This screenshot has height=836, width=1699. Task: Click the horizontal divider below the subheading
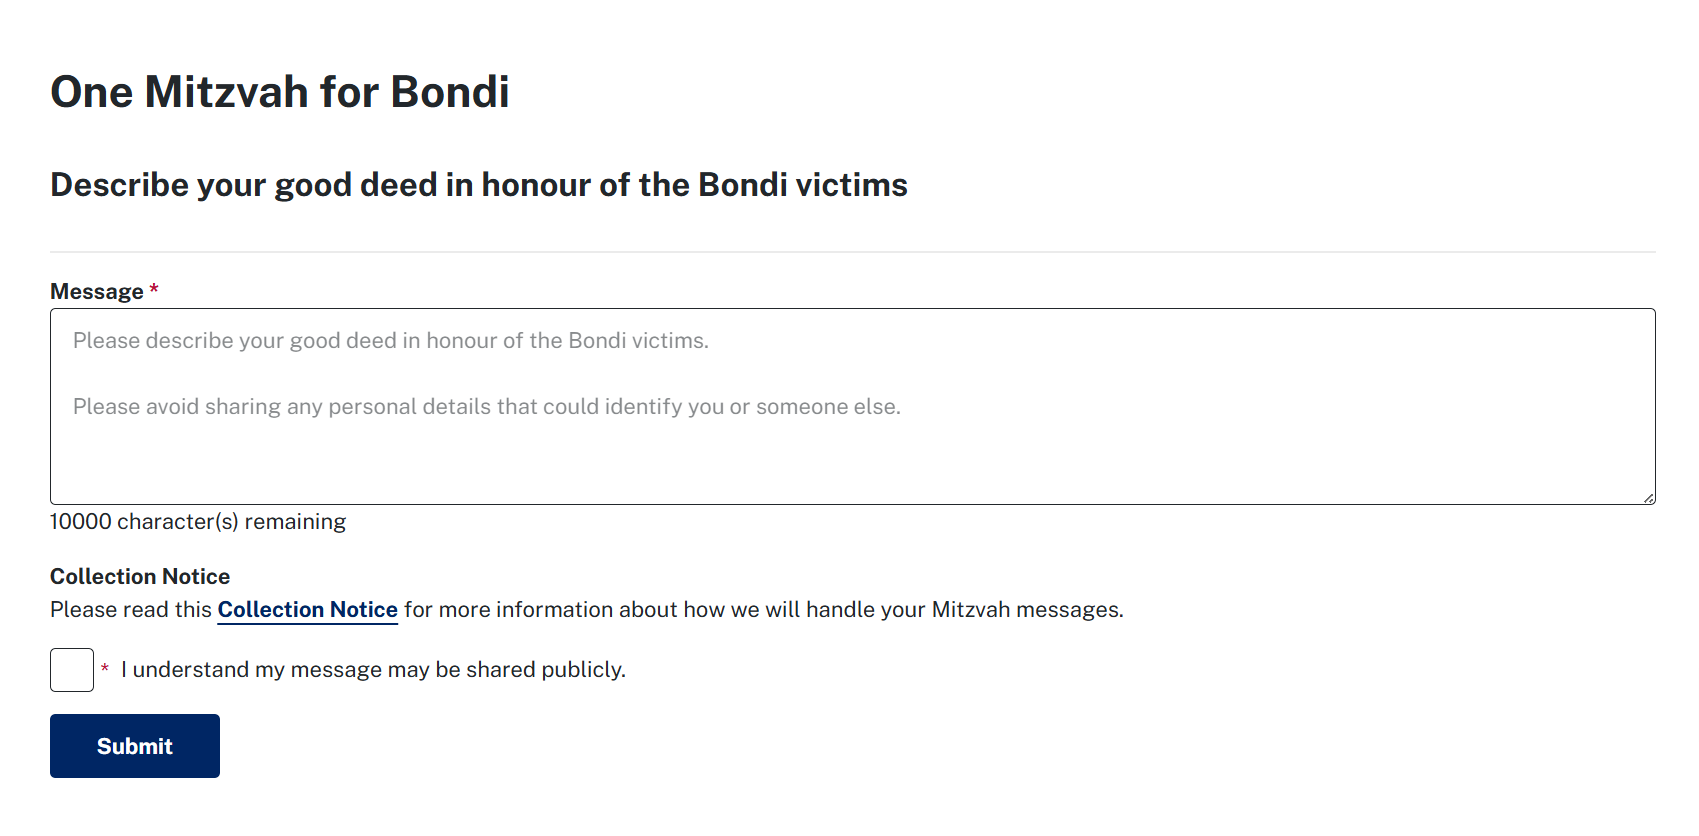click(x=850, y=249)
